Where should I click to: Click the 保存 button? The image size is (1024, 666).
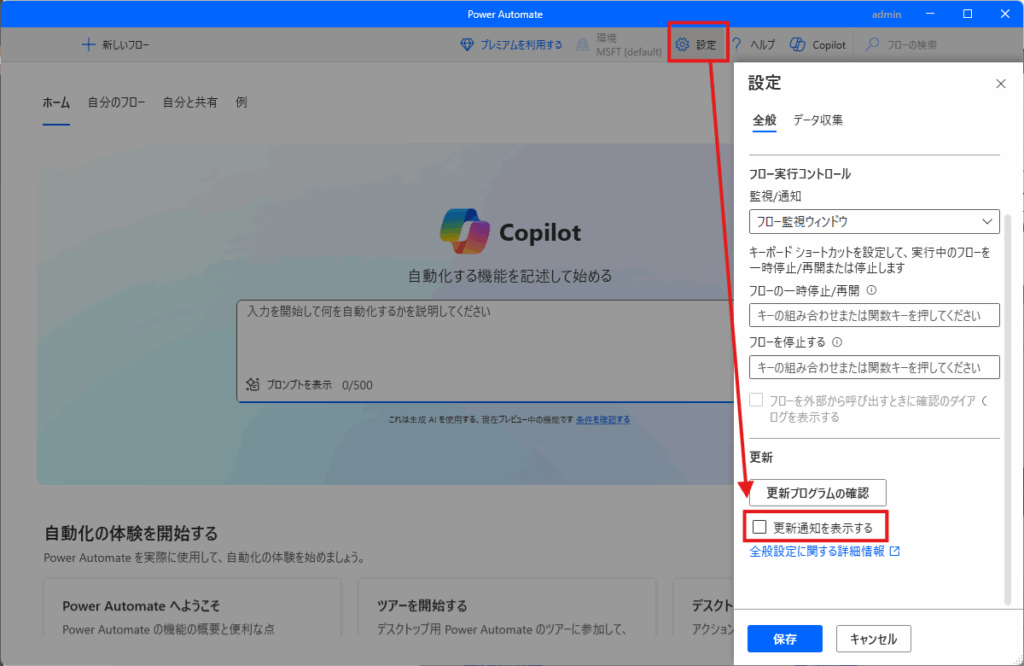point(785,639)
